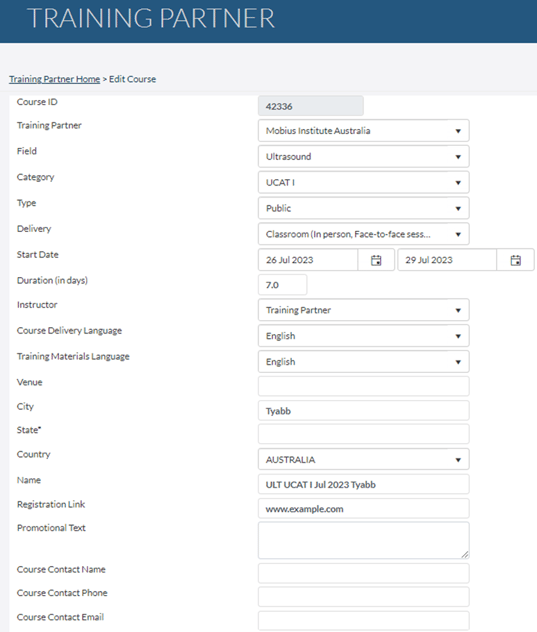The height and width of the screenshot is (632, 537).
Task: Open the Field dropdown showing Ultrasound
Action: pyautogui.click(x=364, y=156)
